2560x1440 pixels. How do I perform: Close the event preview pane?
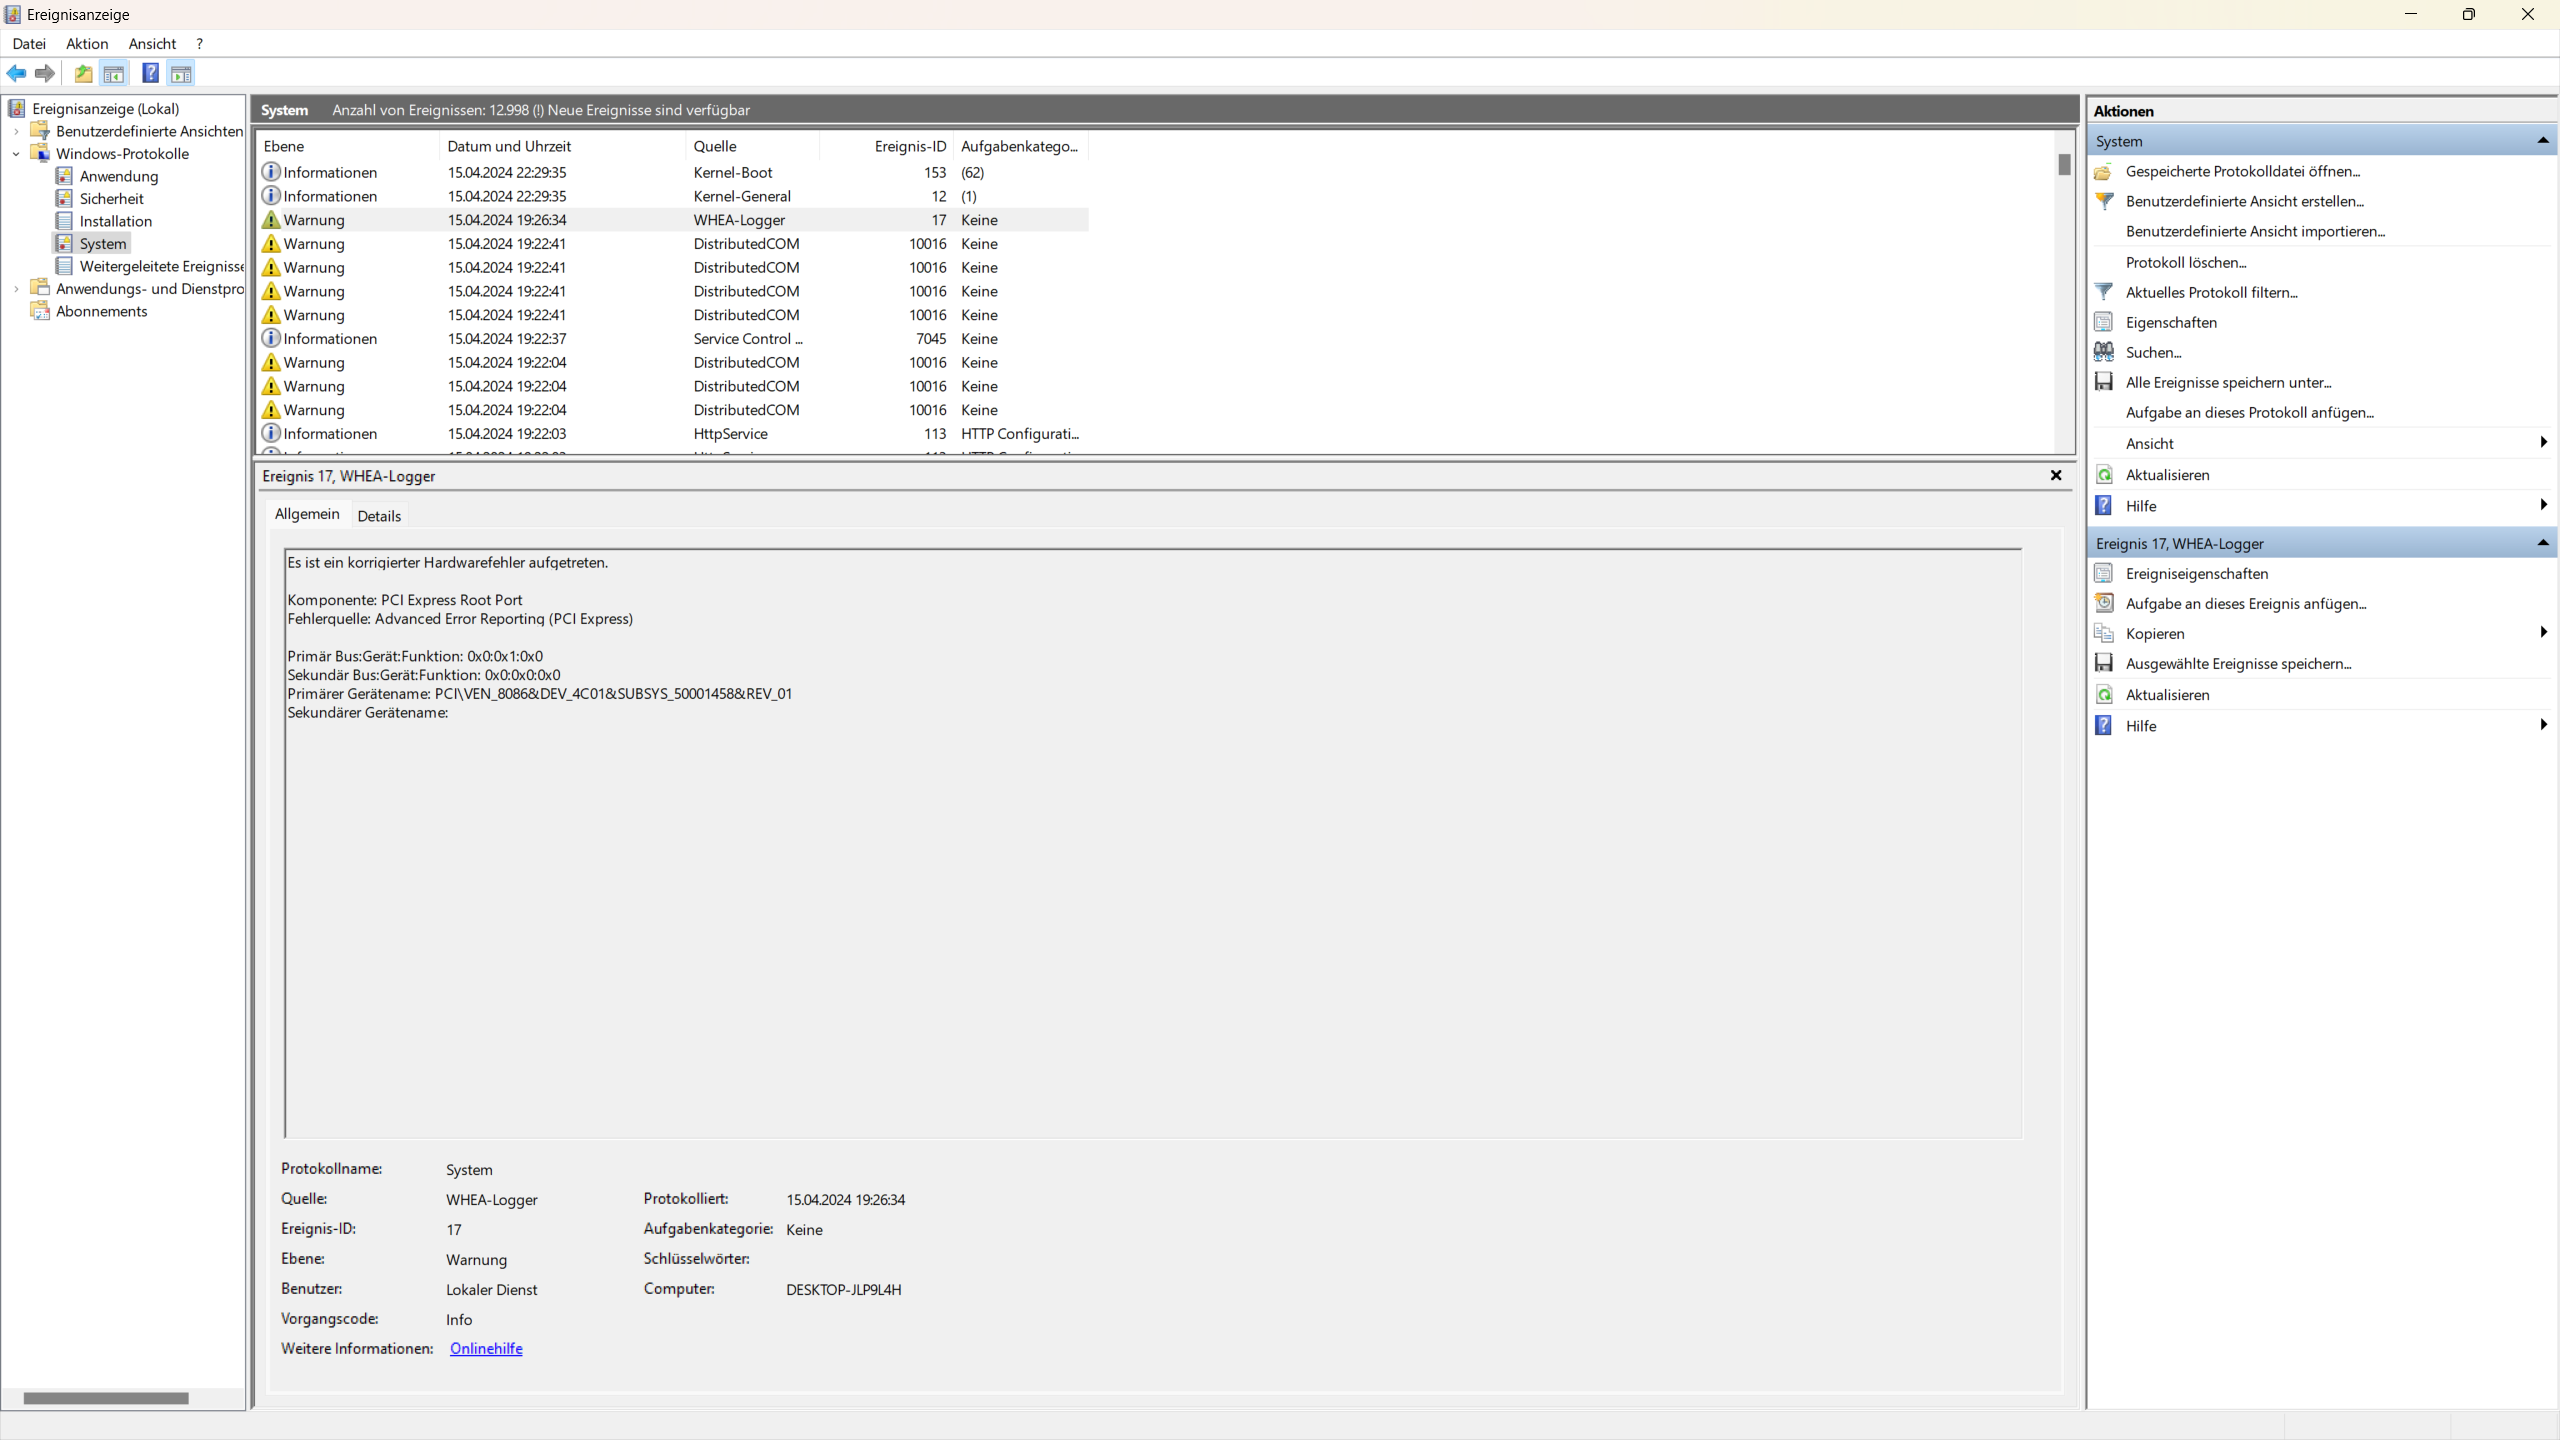click(x=2056, y=476)
